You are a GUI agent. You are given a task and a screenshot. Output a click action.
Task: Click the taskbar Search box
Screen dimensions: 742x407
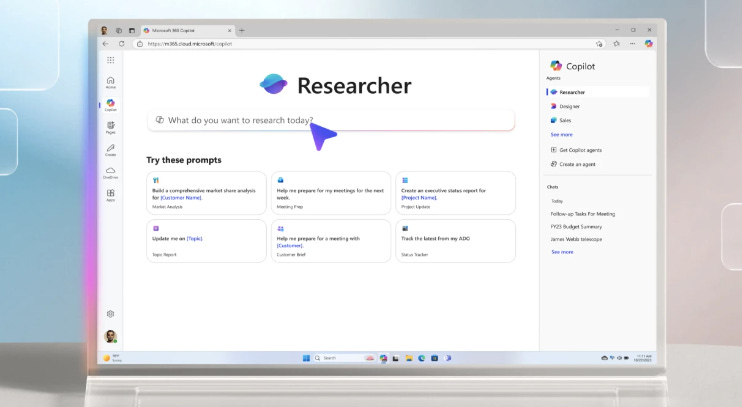point(344,358)
